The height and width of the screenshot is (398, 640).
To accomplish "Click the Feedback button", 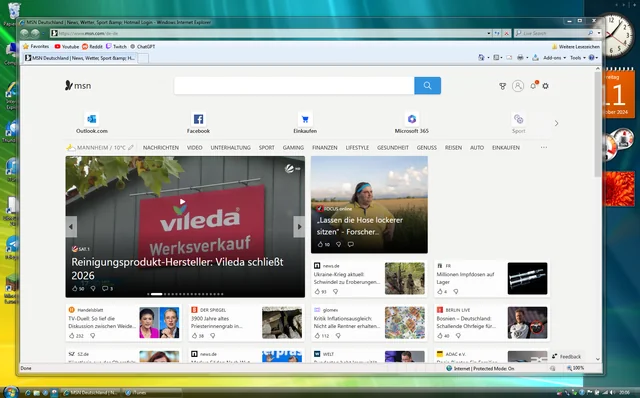I will pos(567,356).
